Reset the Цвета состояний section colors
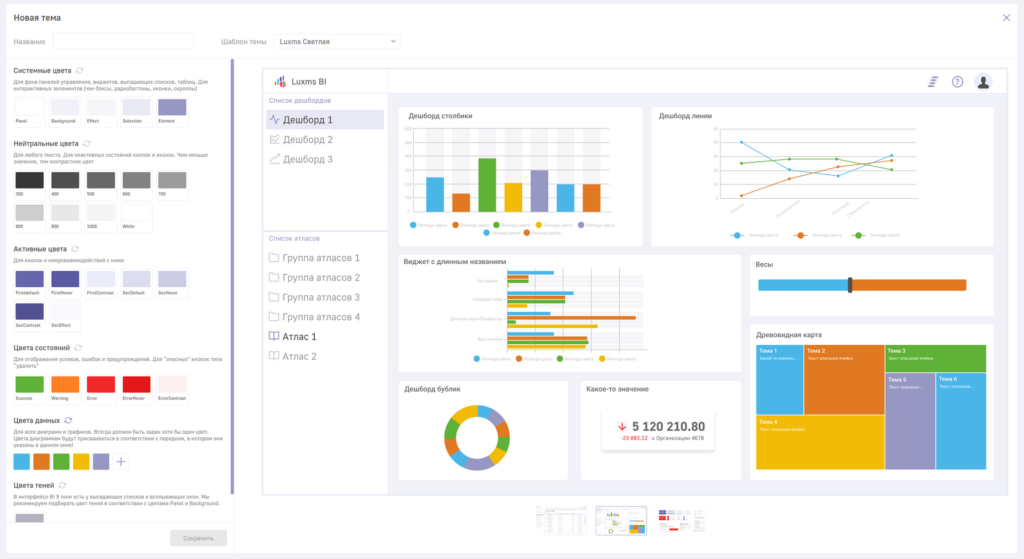1024x559 pixels. pos(78,347)
